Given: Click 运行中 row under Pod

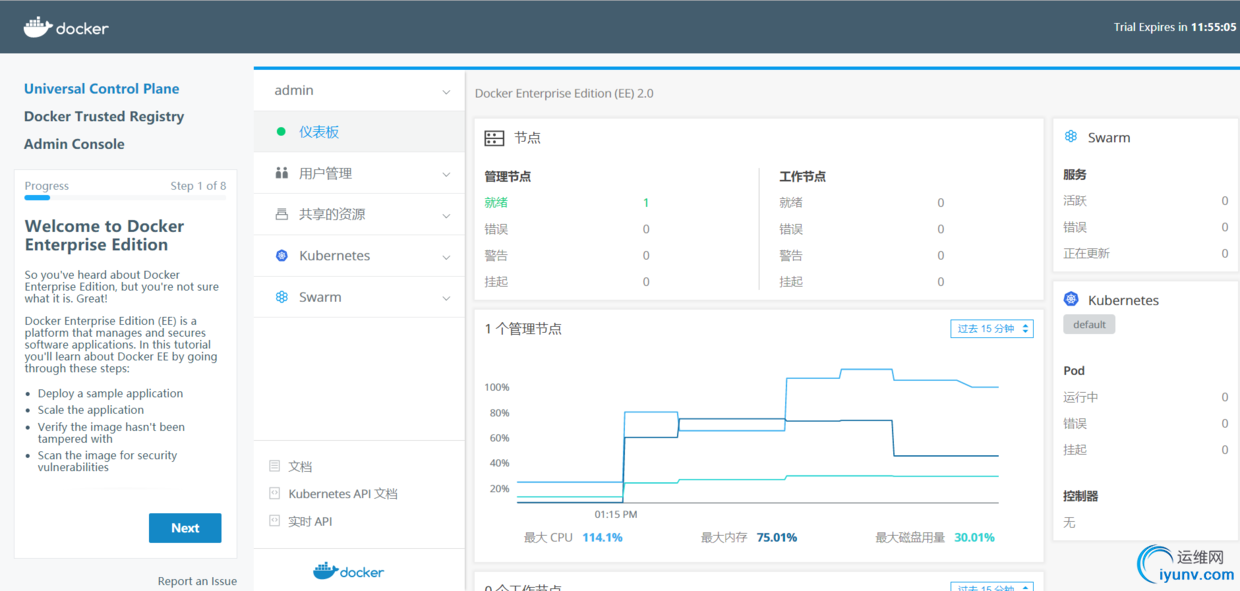Looking at the screenshot, I should coord(1146,397).
